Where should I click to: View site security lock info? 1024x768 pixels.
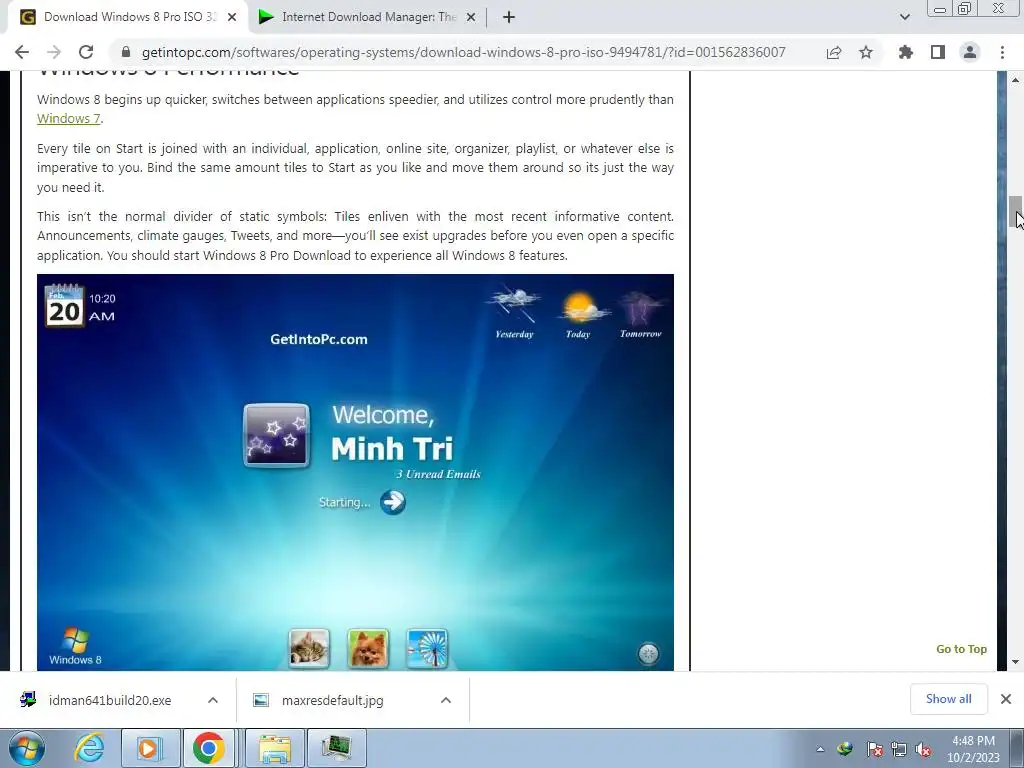[x=126, y=52]
